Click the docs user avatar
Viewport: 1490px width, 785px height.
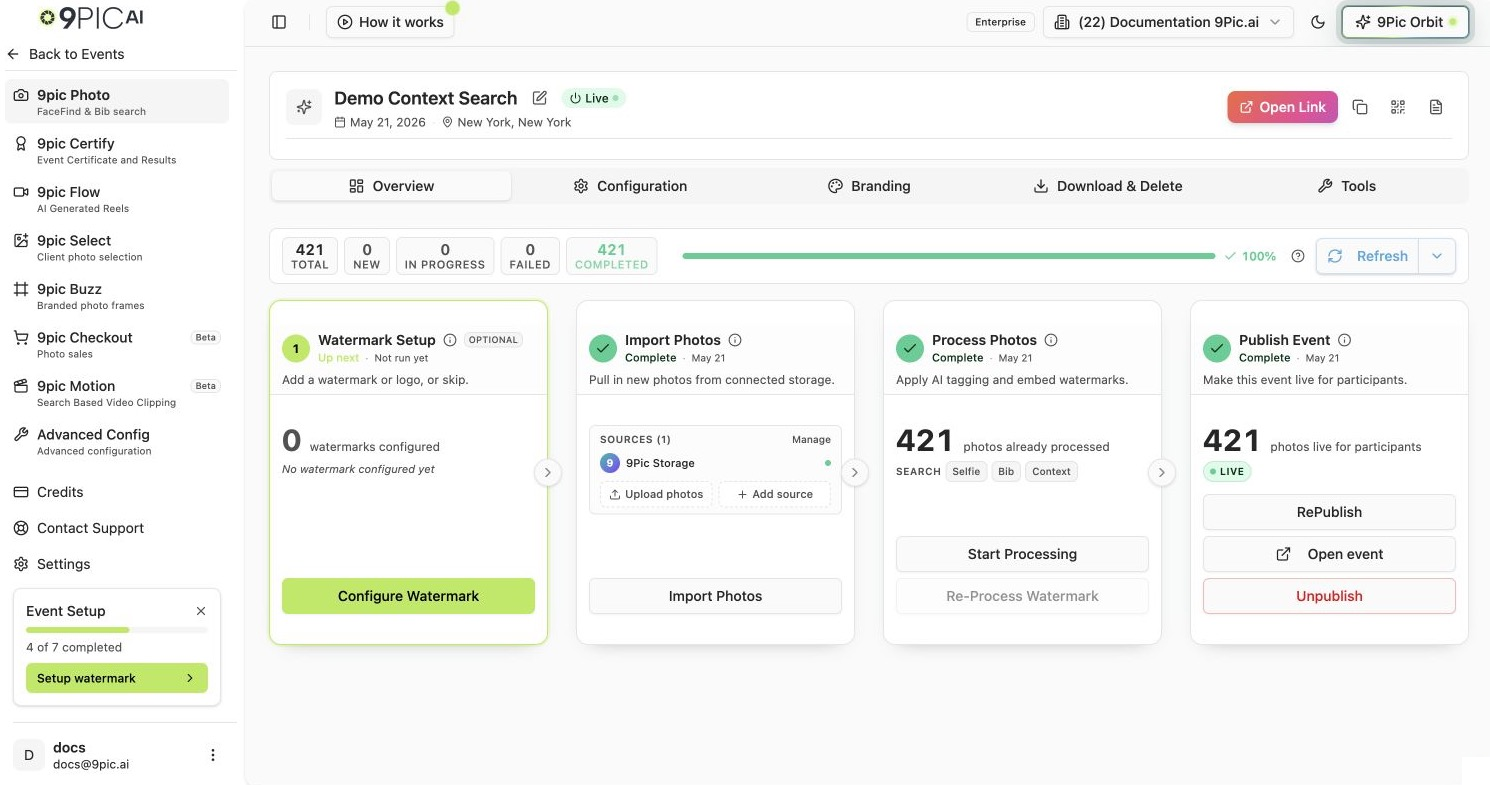tap(29, 755)
